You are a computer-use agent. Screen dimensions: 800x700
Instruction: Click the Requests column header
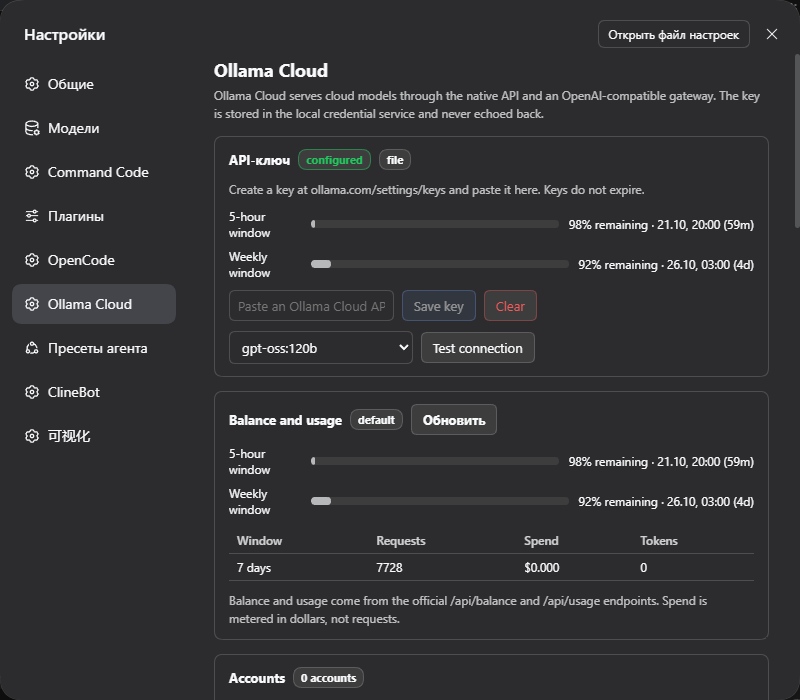pos(401,541)
